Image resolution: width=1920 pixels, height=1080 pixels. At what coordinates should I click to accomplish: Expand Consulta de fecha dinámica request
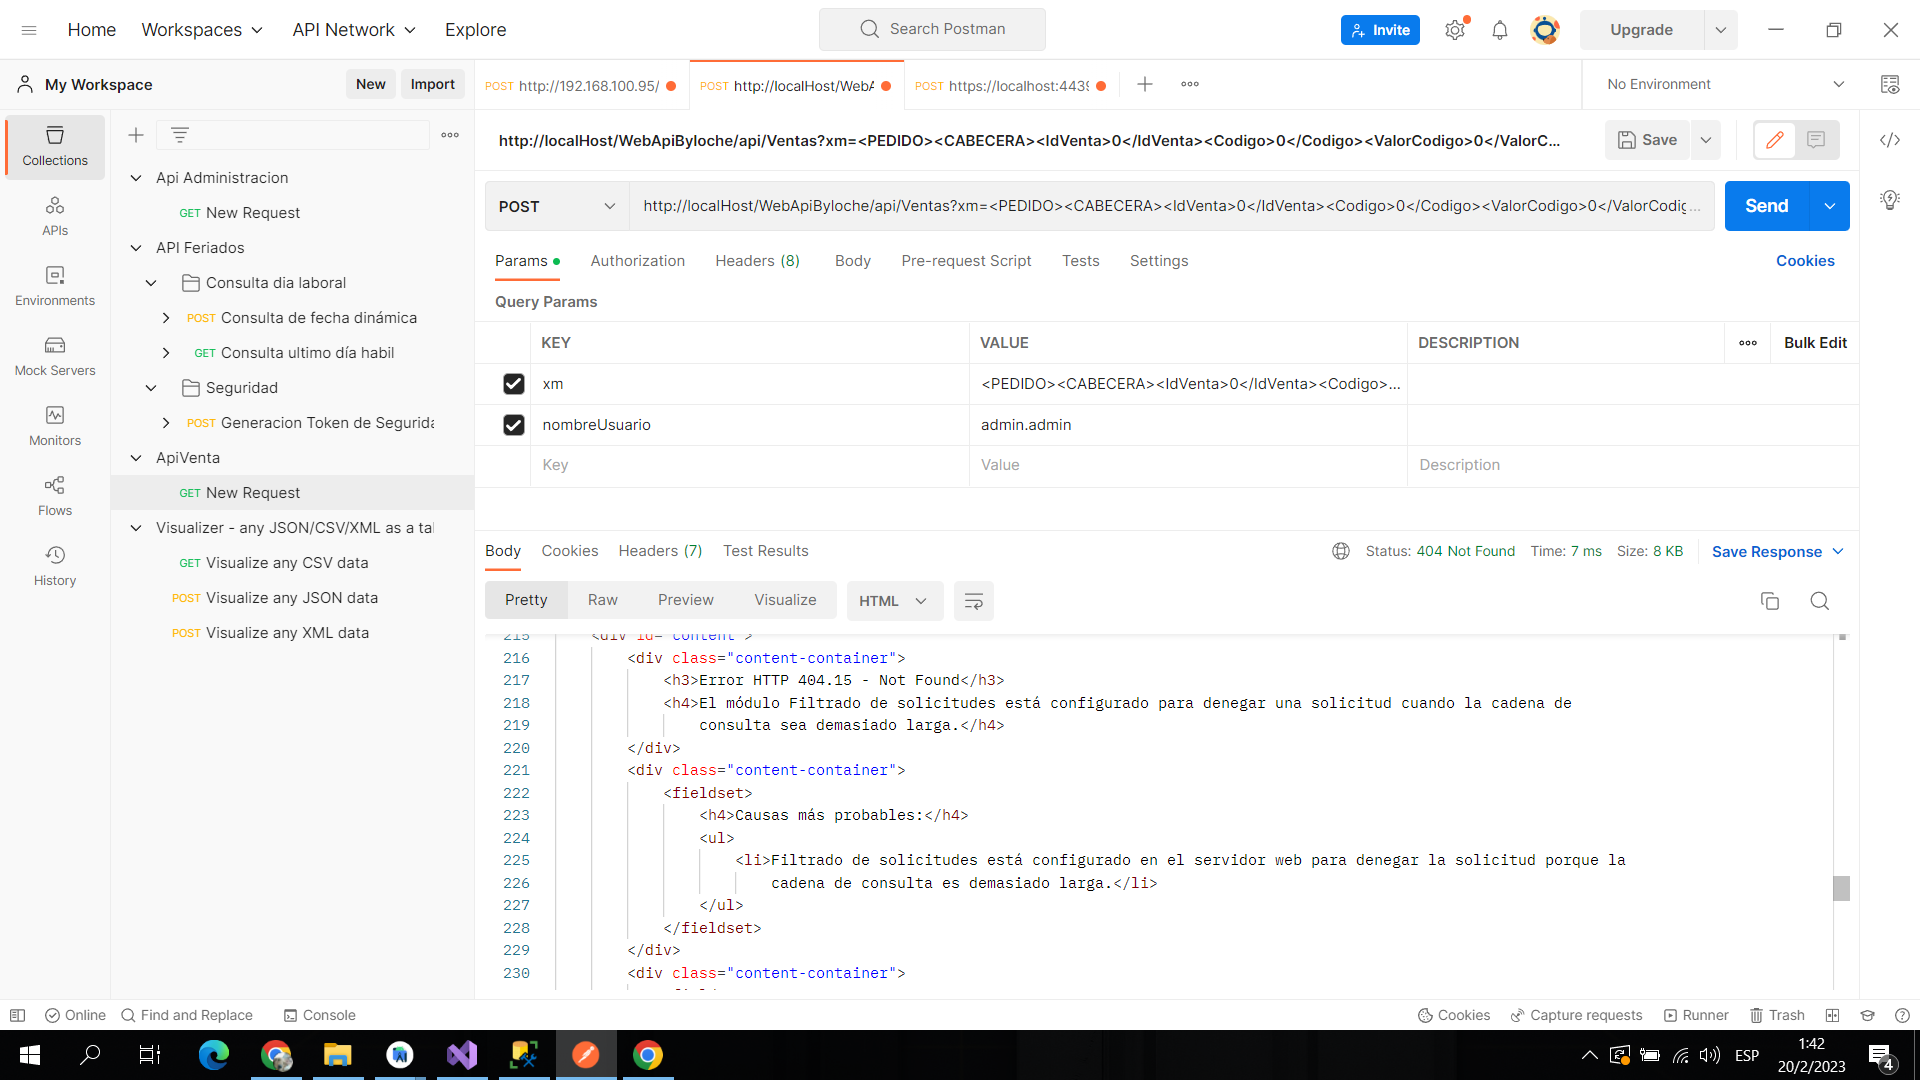(166, 318)
